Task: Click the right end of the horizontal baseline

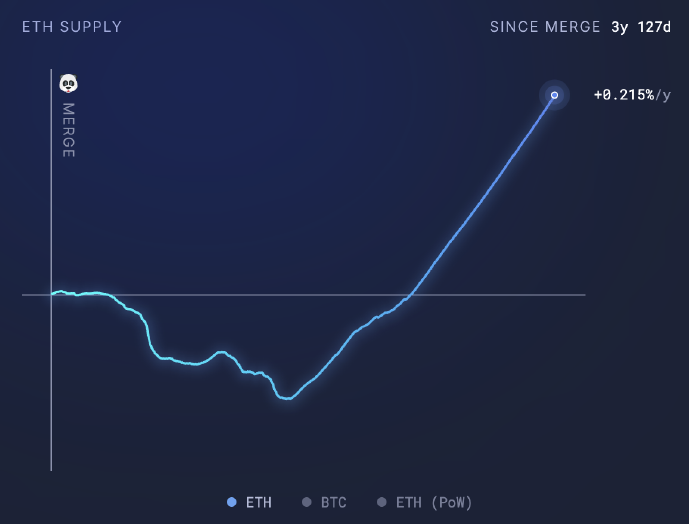Action: click(583, 295)
